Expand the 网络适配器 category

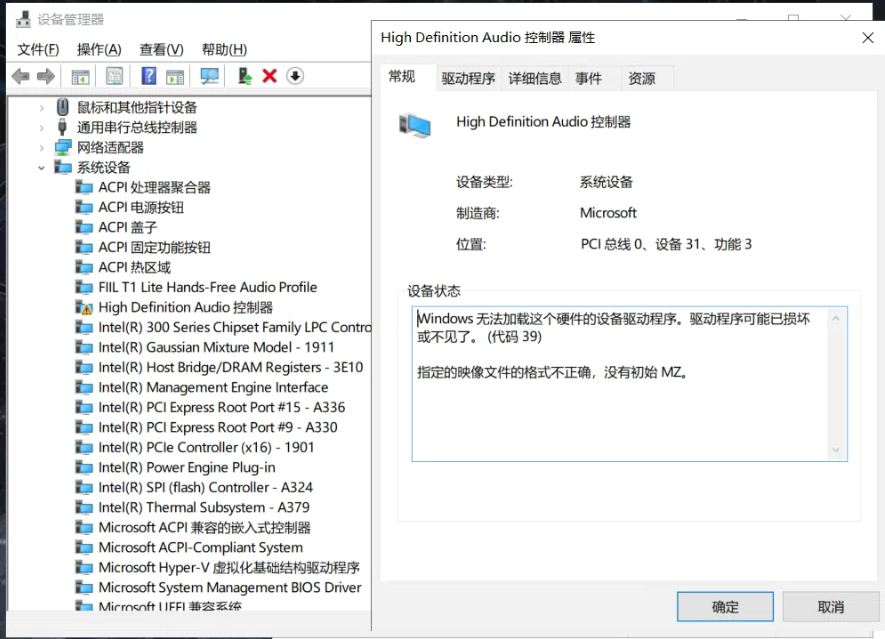(41, 148)
